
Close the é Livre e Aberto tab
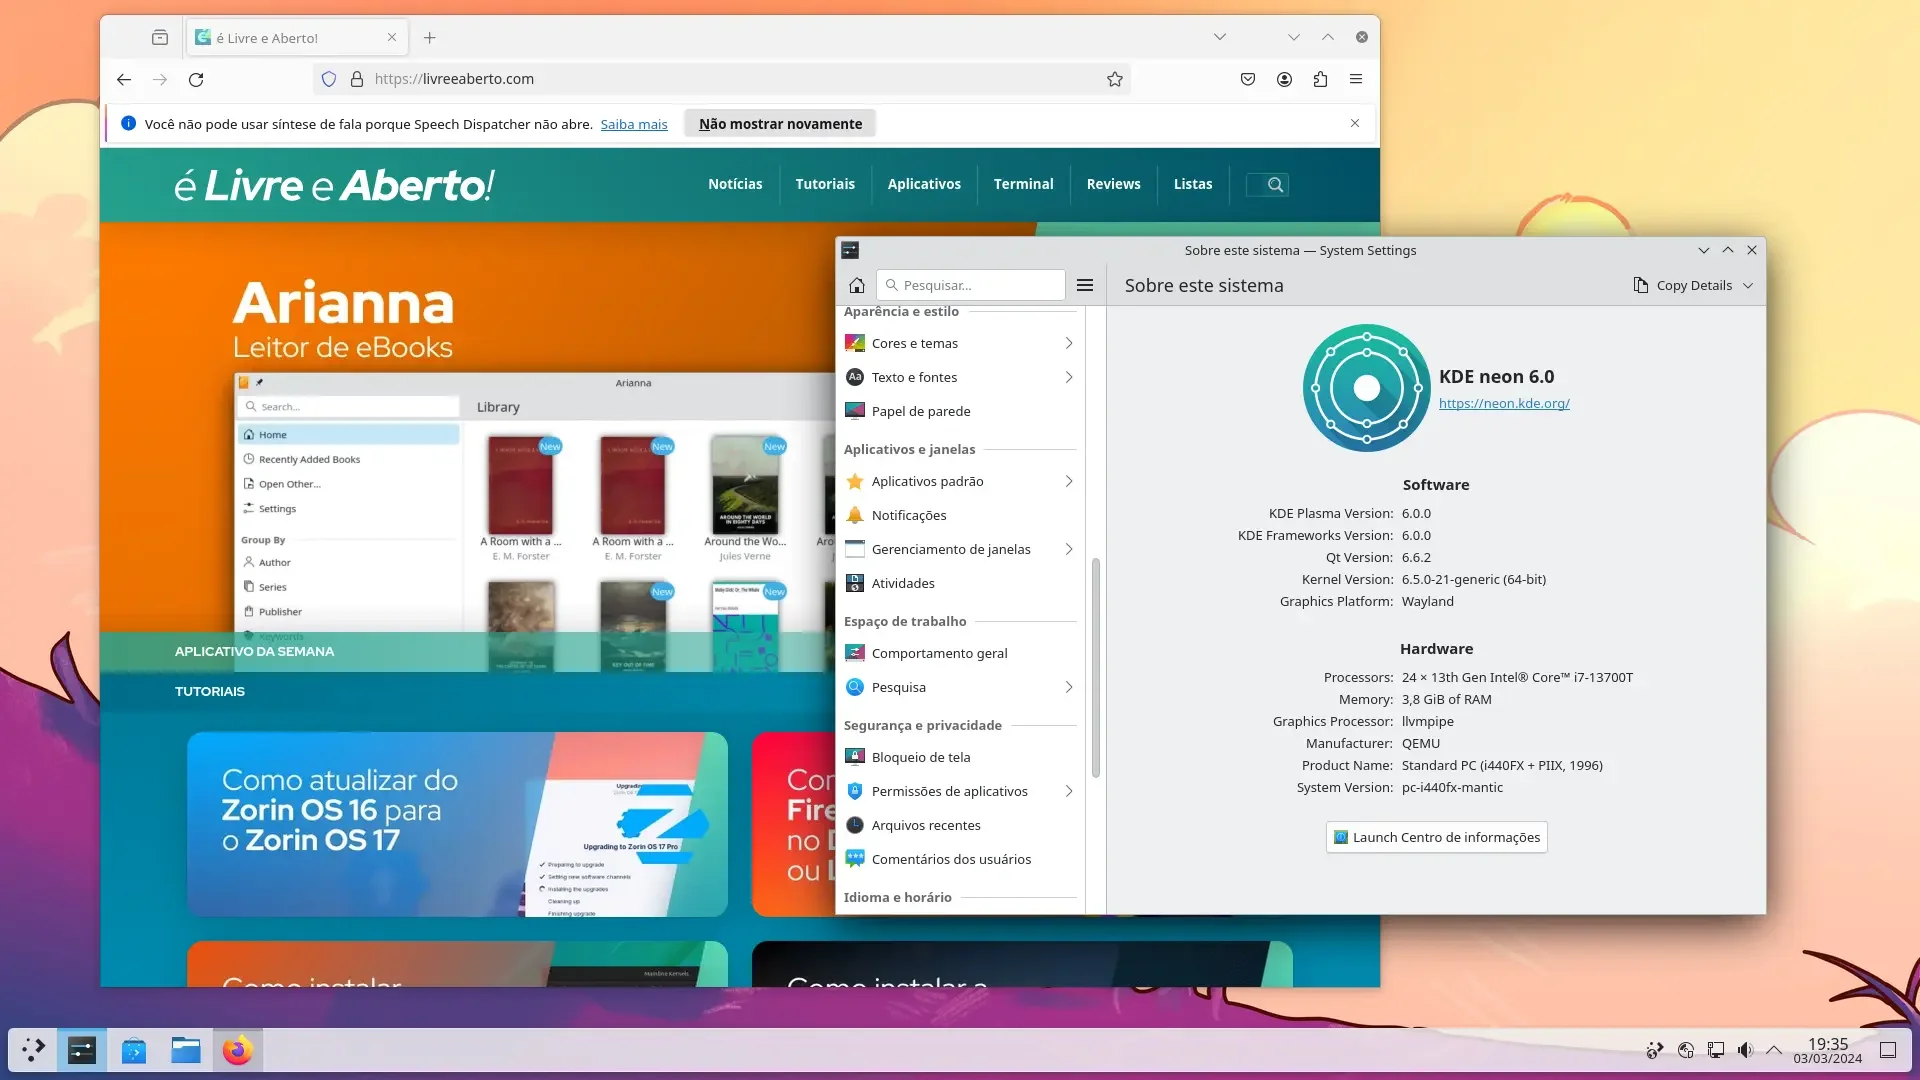pyautogui.click(x=392, y=38)
